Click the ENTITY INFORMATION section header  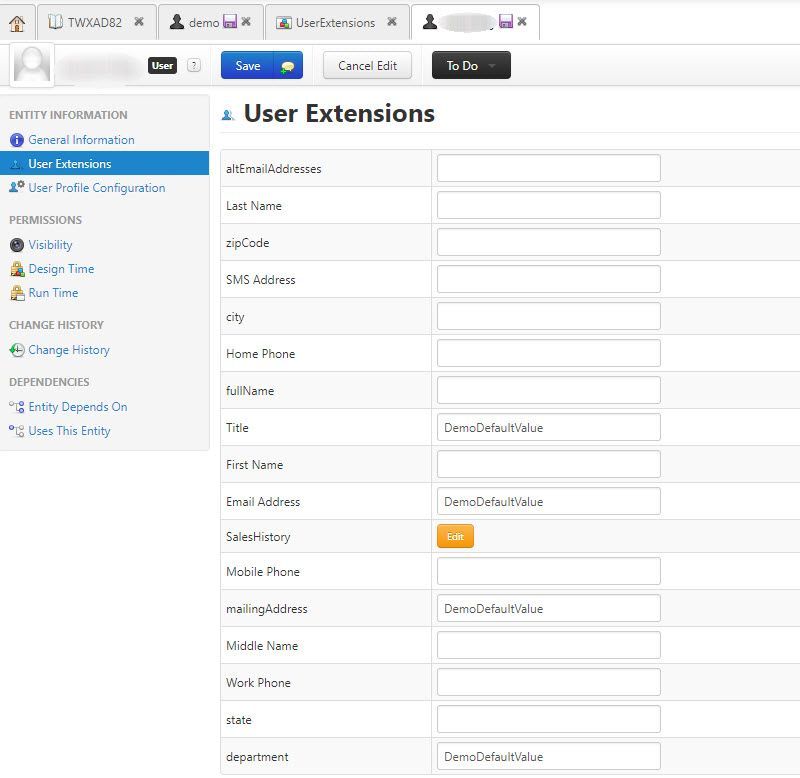[x=68, y=115]
